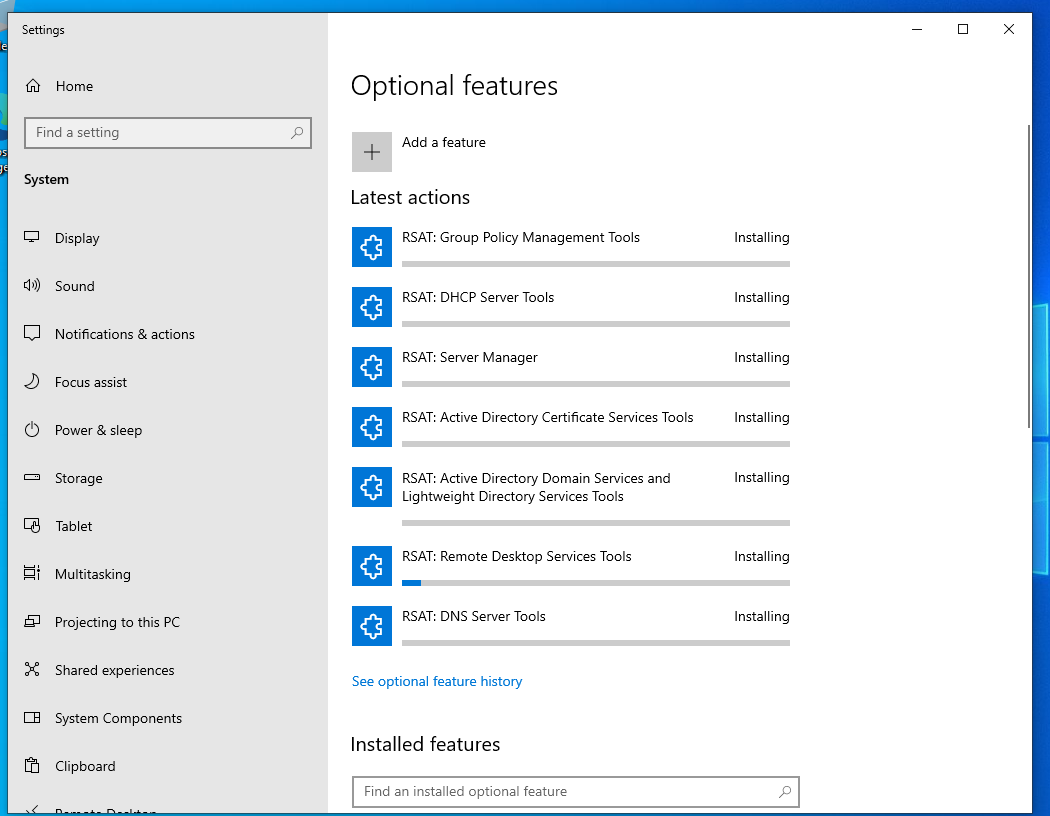Click the Display monitor icon
This screenshot has height=816, width=1050.
click(31, 237)
